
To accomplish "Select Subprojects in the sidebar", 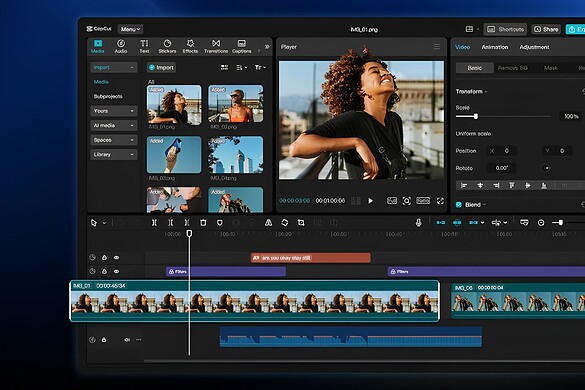I will [108, 96].
